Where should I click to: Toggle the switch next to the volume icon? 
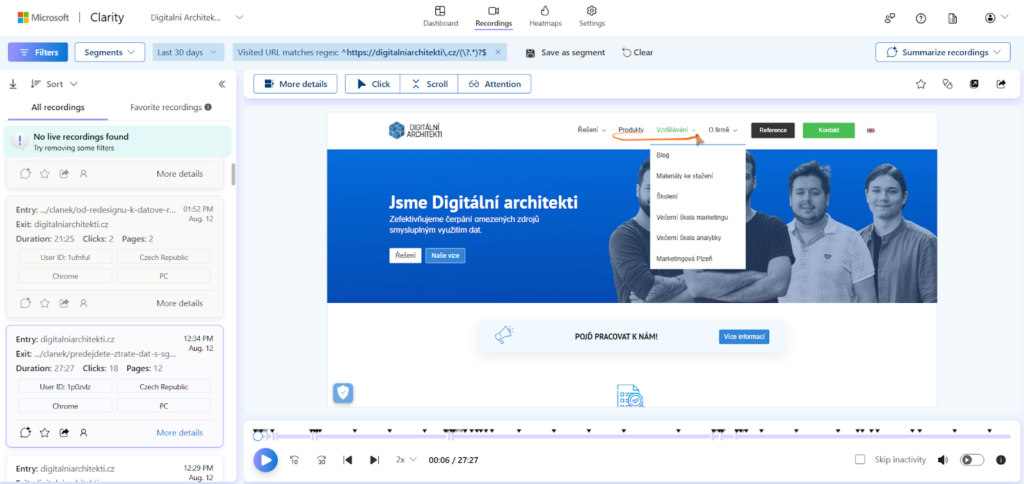point(971,460)
